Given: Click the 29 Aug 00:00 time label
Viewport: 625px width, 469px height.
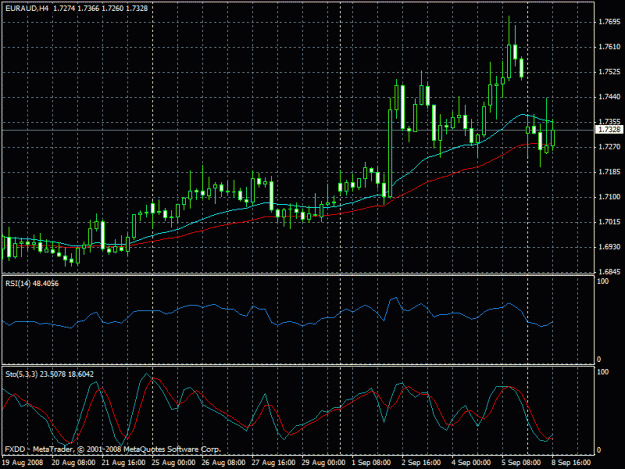Looking at the screenshot, I should 323,463.
